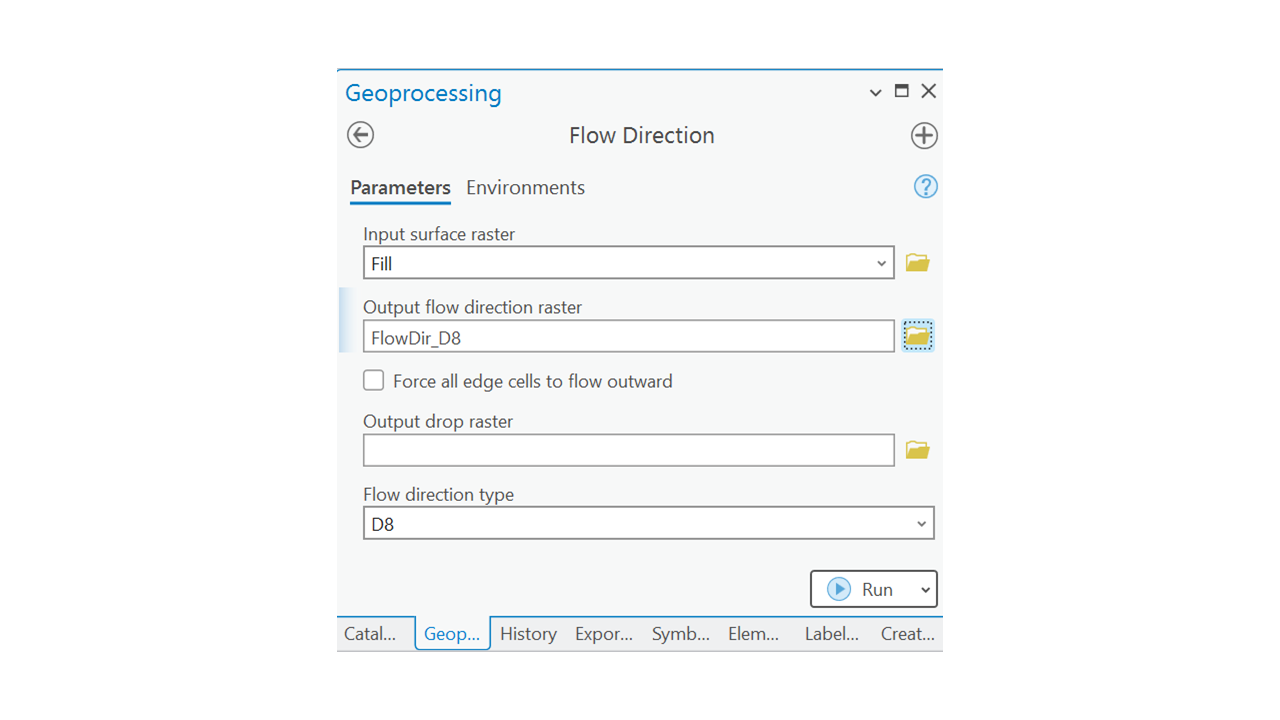The height and width of the screenshot is (720, 1280).
Task: Open the Symbology pane tab
Action: (680, 634)
